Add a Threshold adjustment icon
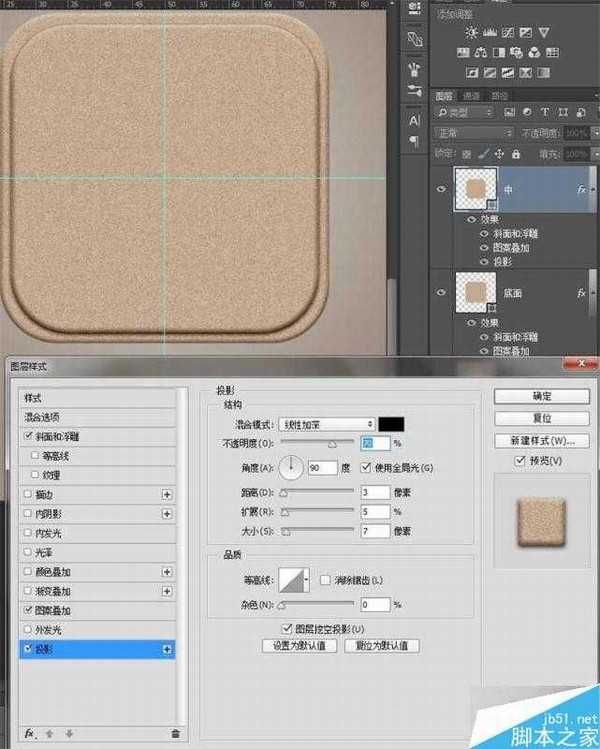 coord(508,73)
